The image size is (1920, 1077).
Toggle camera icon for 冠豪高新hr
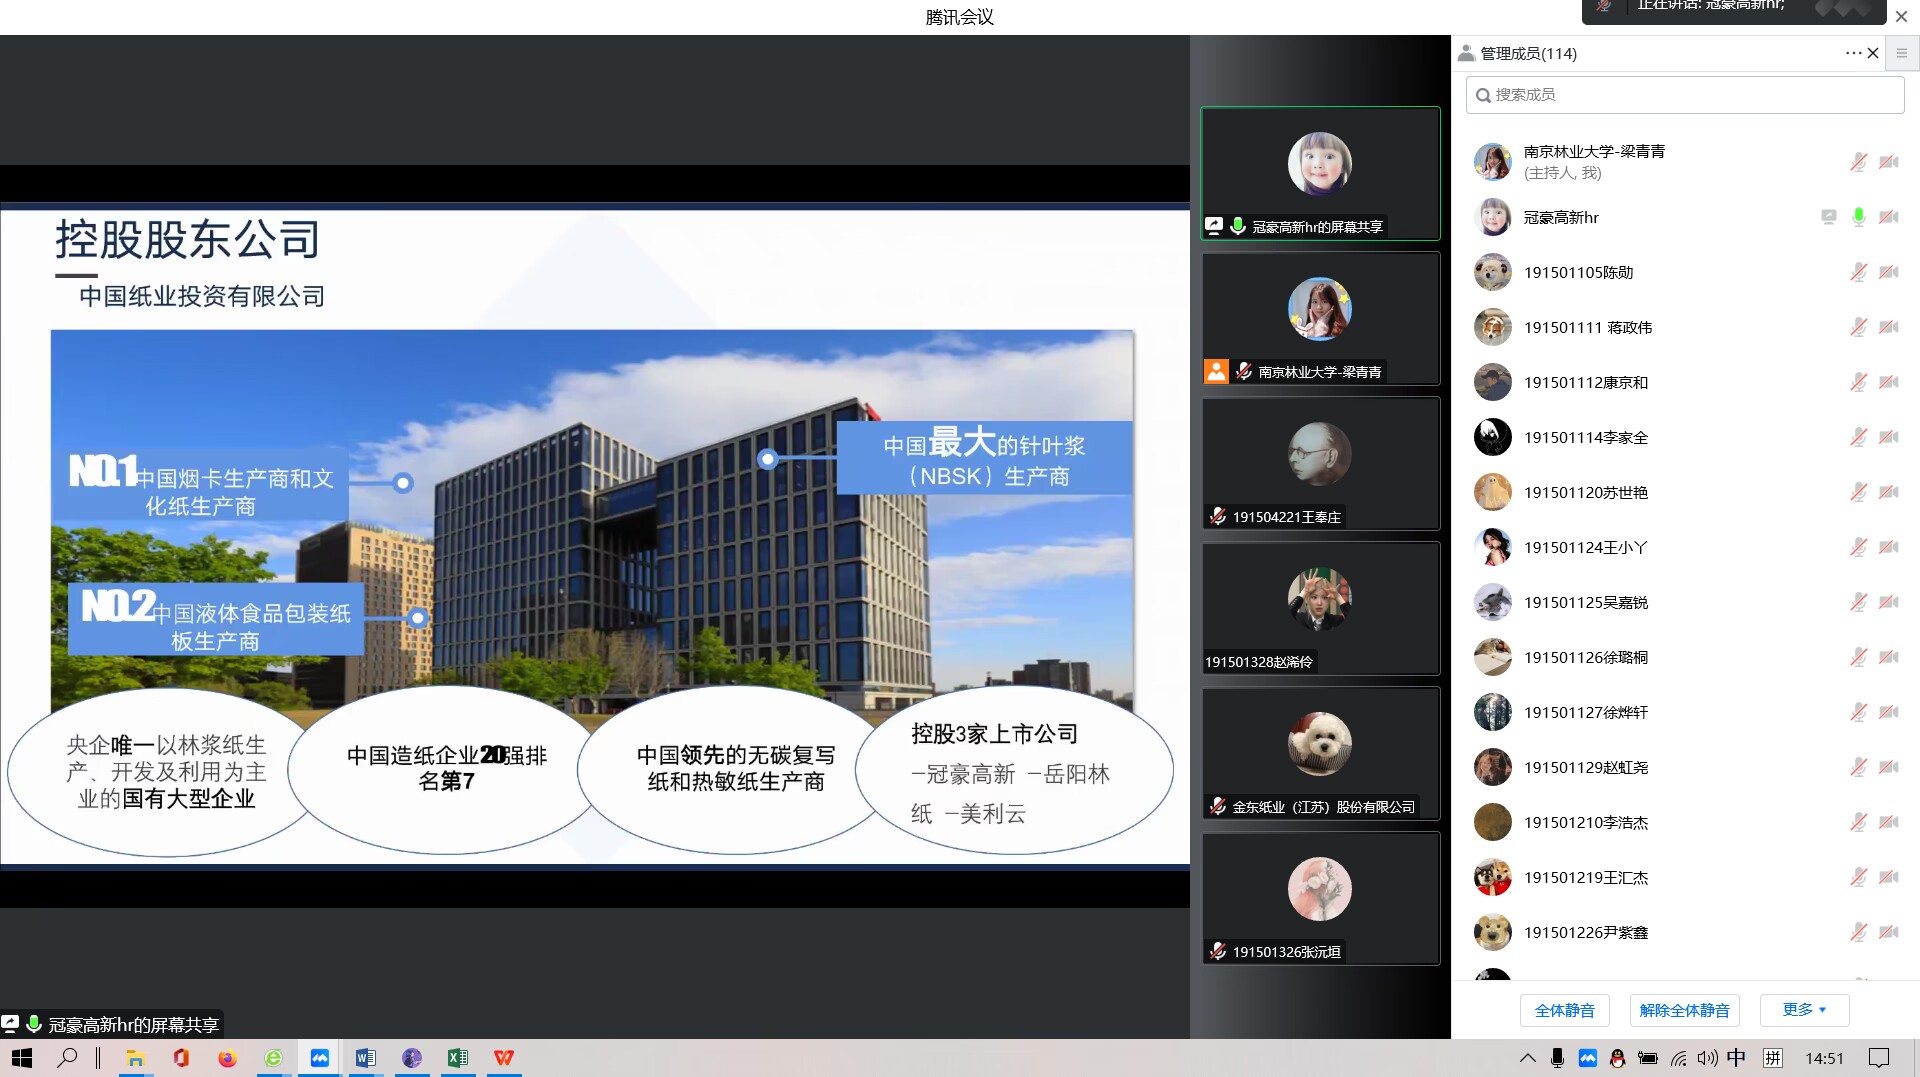1888,217
